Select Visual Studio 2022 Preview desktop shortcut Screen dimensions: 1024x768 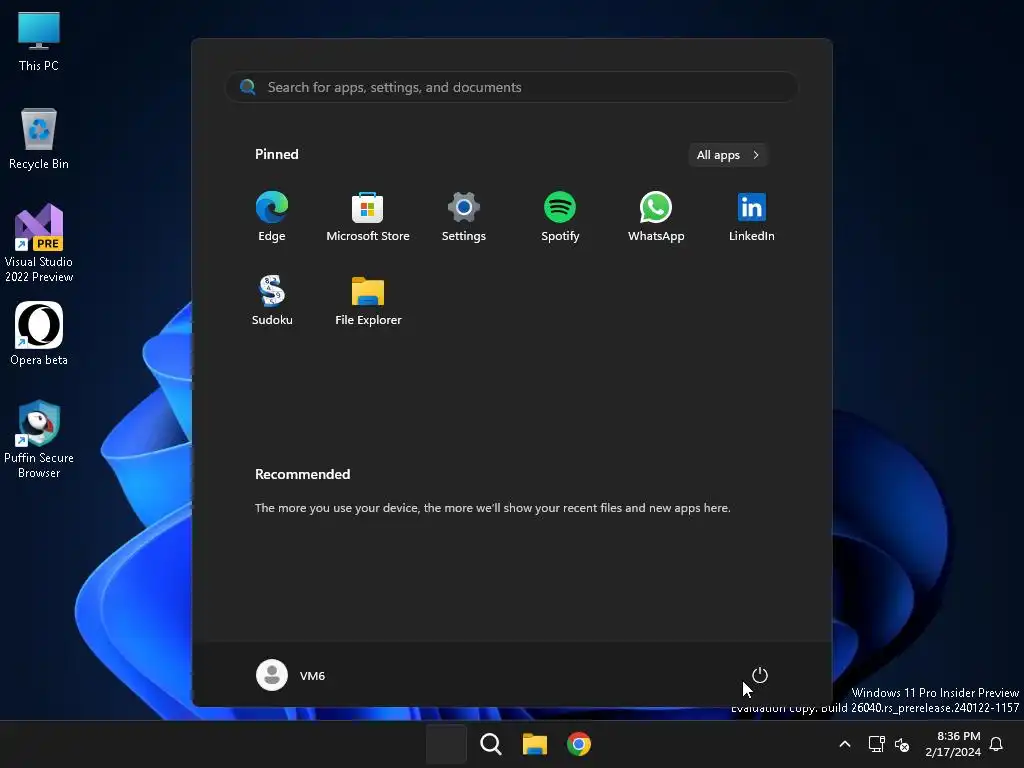39,243
